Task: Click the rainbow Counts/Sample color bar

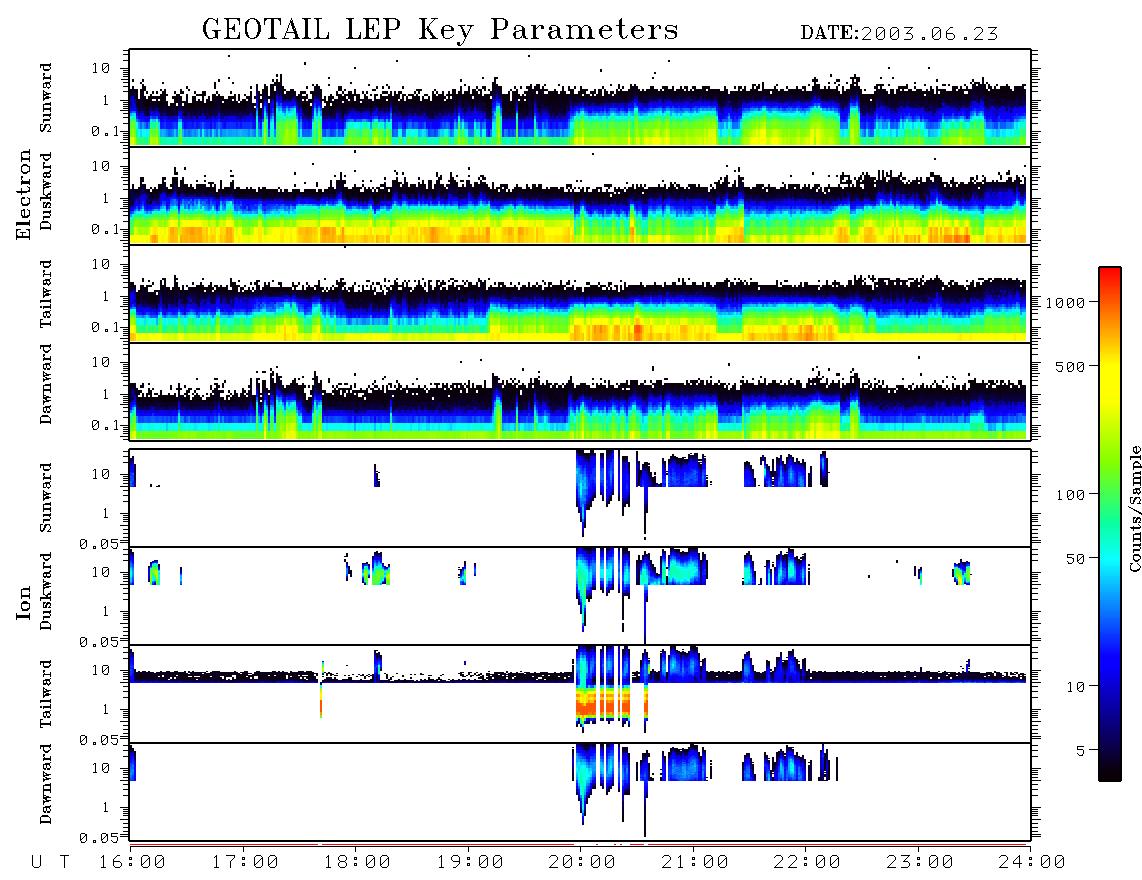Action: [1109, 524]
